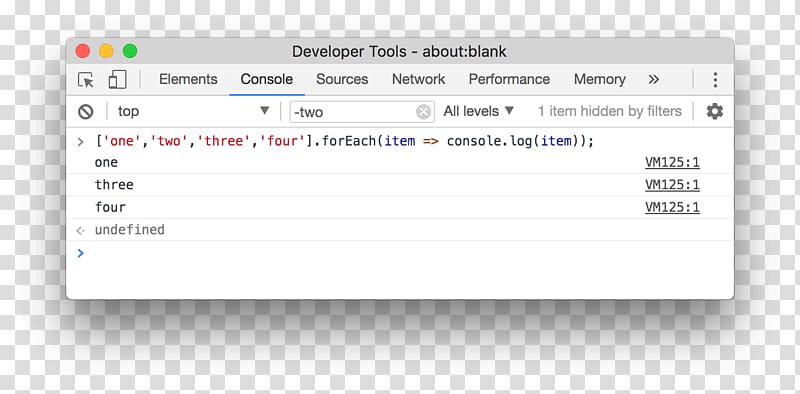Click the forEach code input line

(x=345, y=141)
